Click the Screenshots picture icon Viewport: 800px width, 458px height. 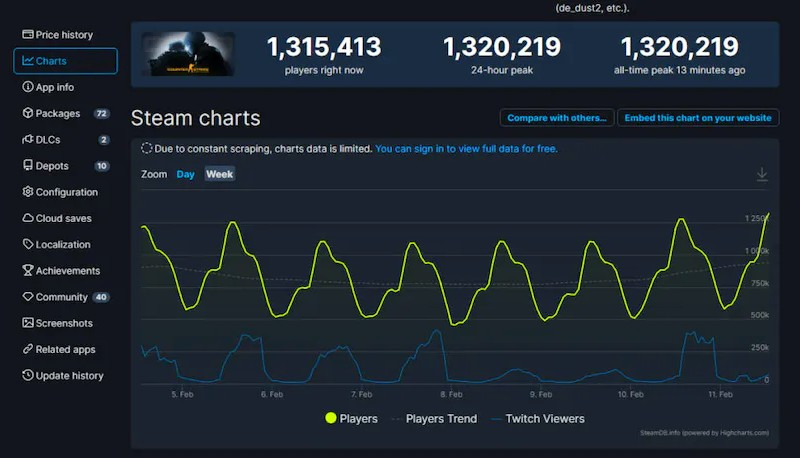(28, 323)
